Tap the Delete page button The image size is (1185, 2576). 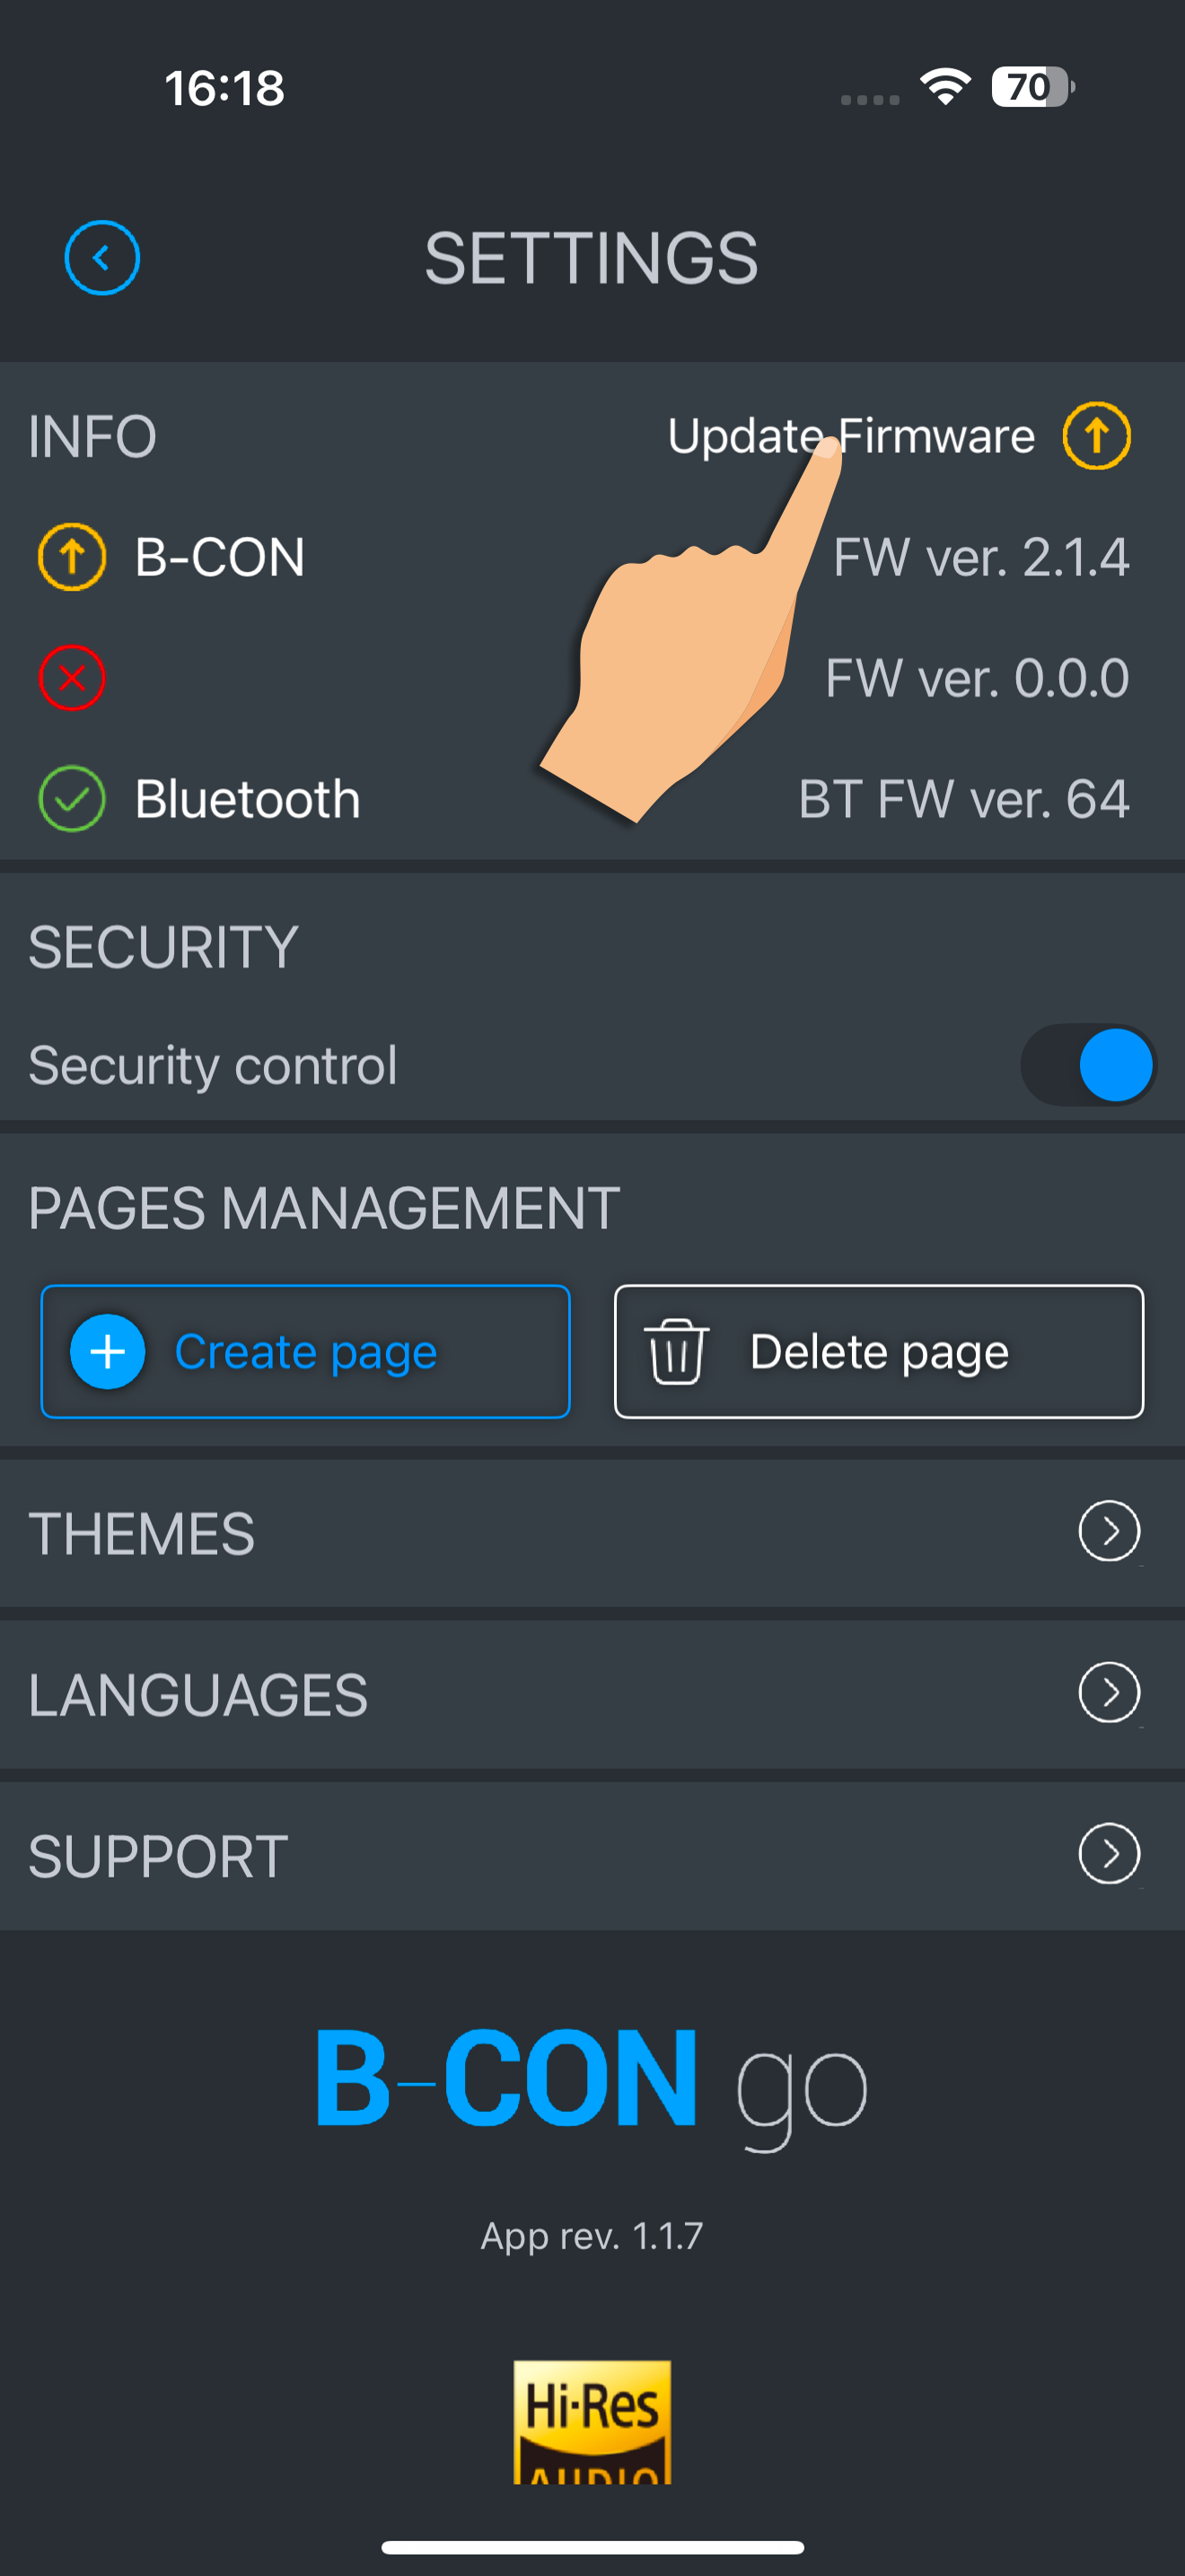[x=879, y=1352]
